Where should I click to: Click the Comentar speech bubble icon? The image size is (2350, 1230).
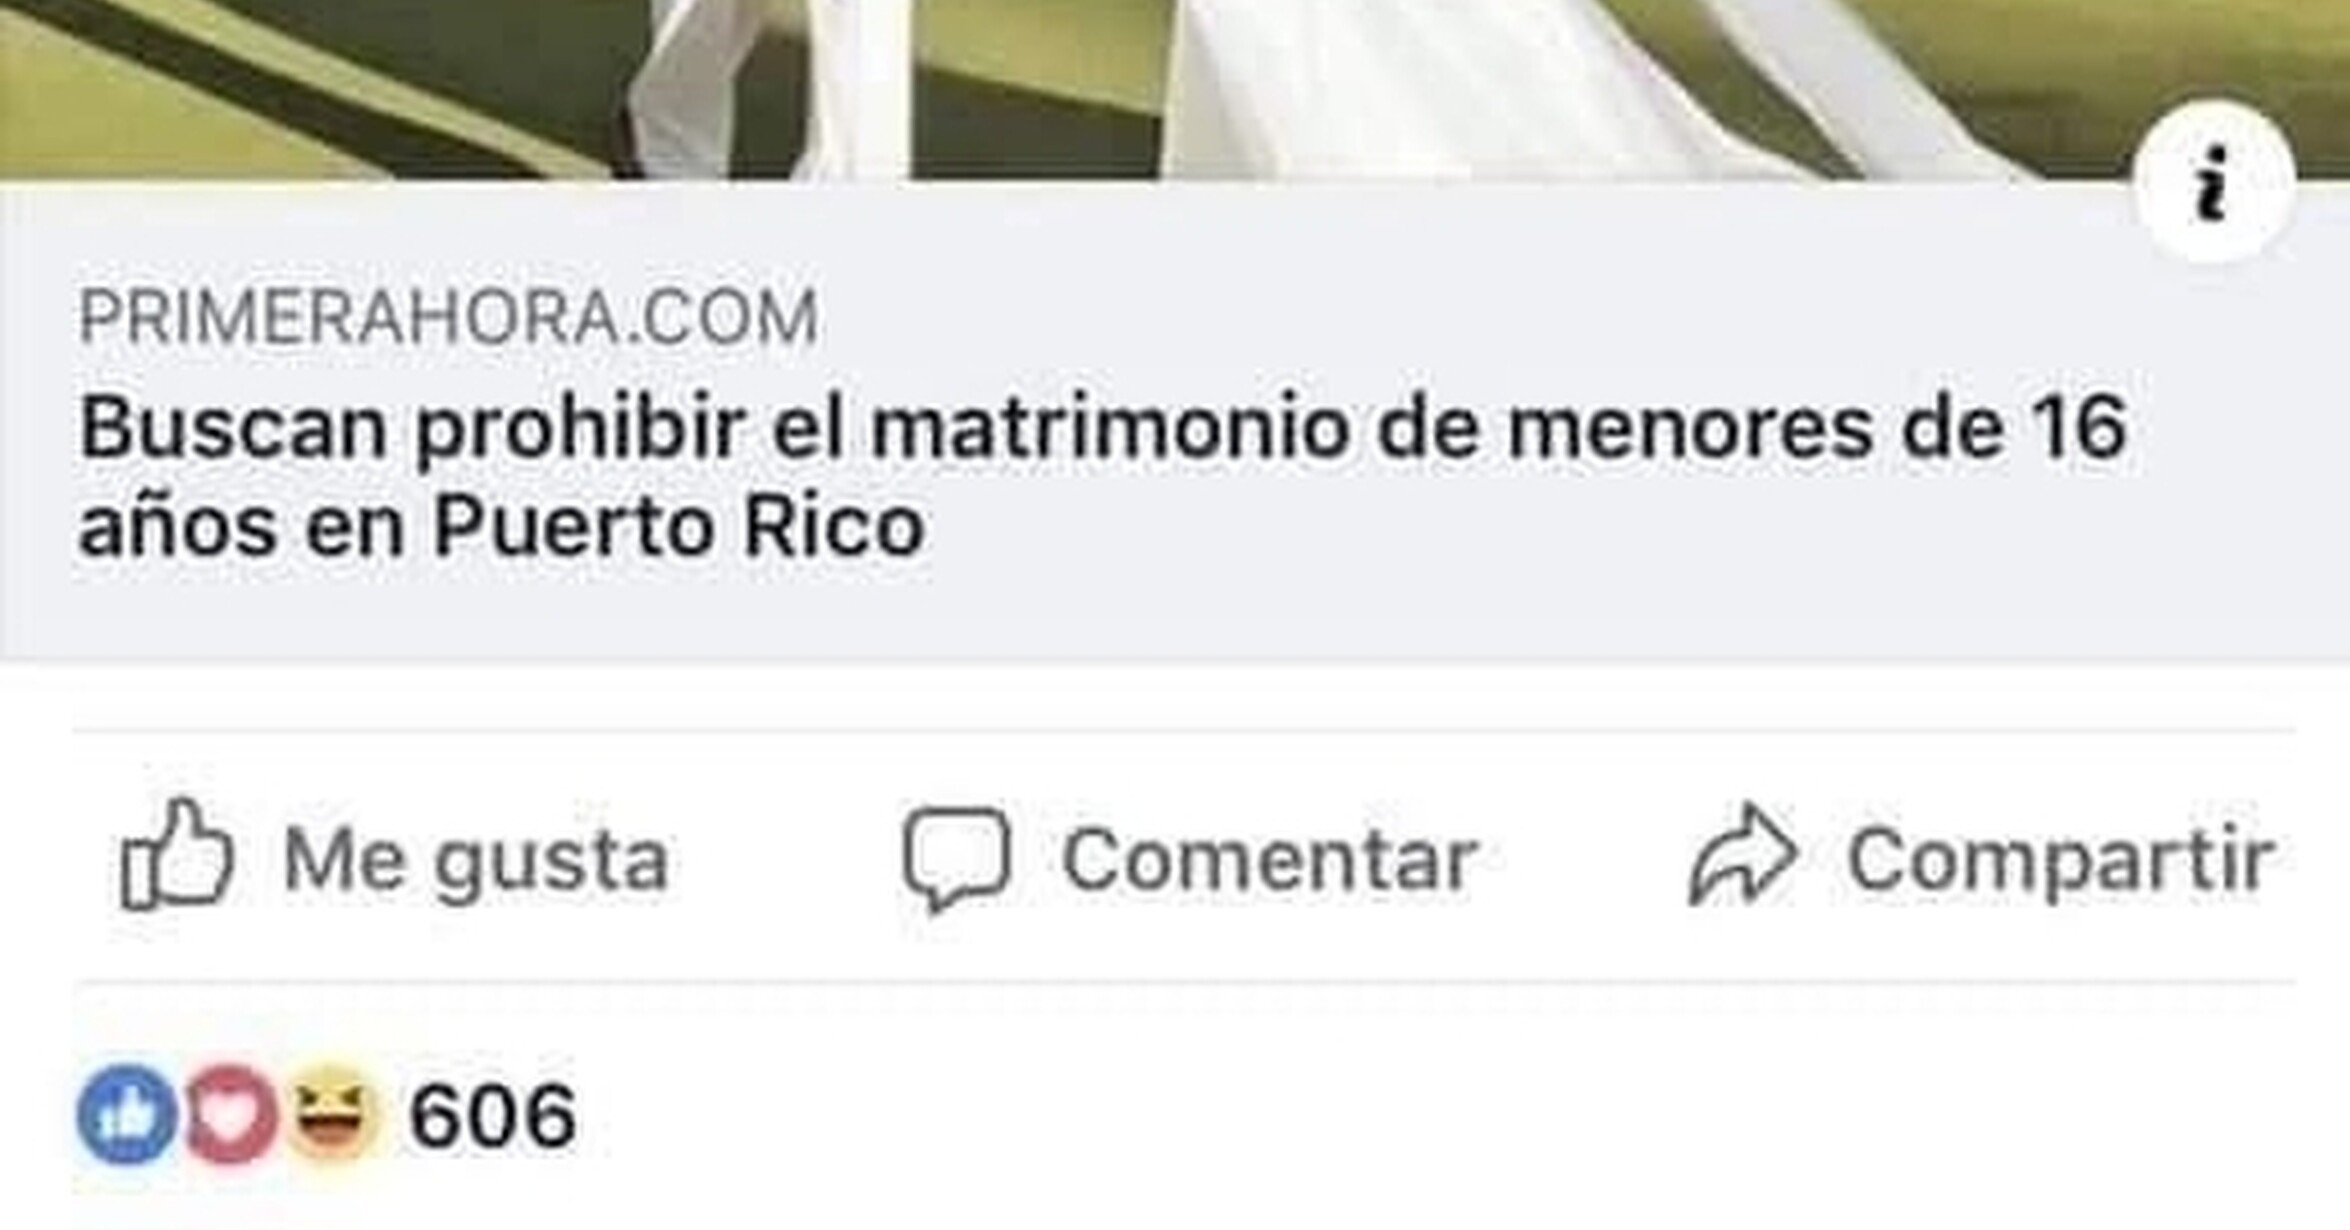pyautogui.click(x=957, y=858)
